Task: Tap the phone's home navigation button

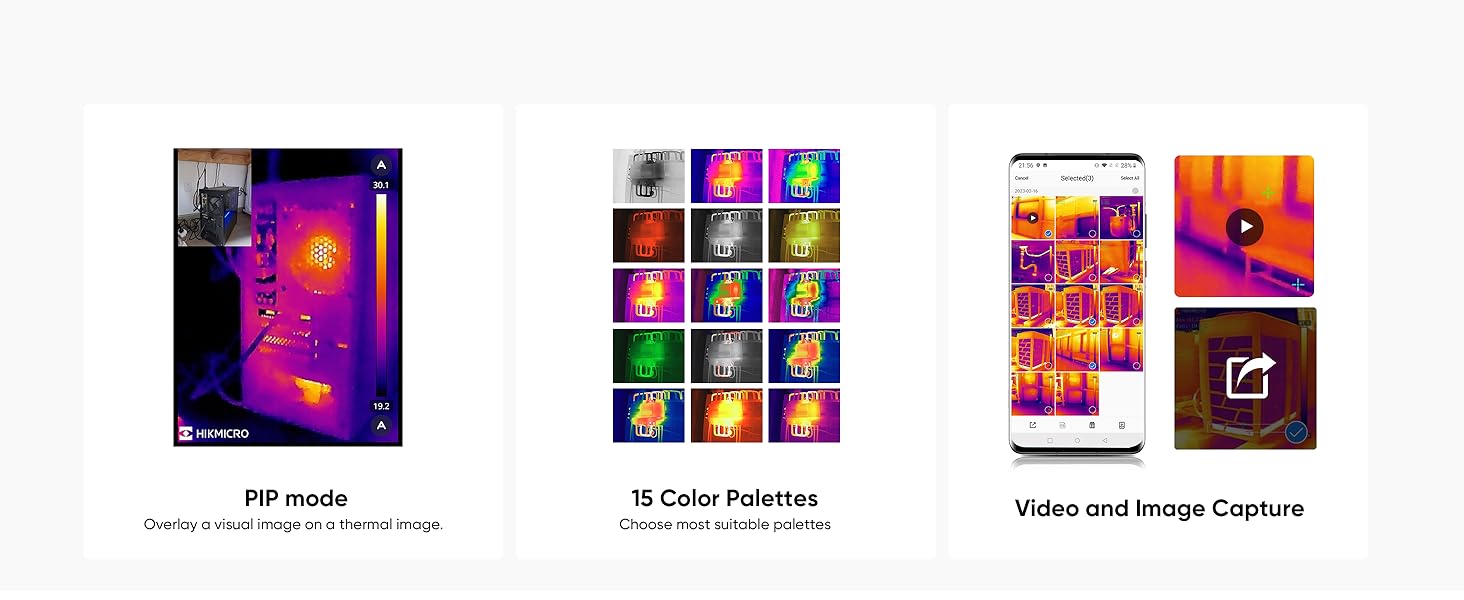Action: pos(1077,440)
